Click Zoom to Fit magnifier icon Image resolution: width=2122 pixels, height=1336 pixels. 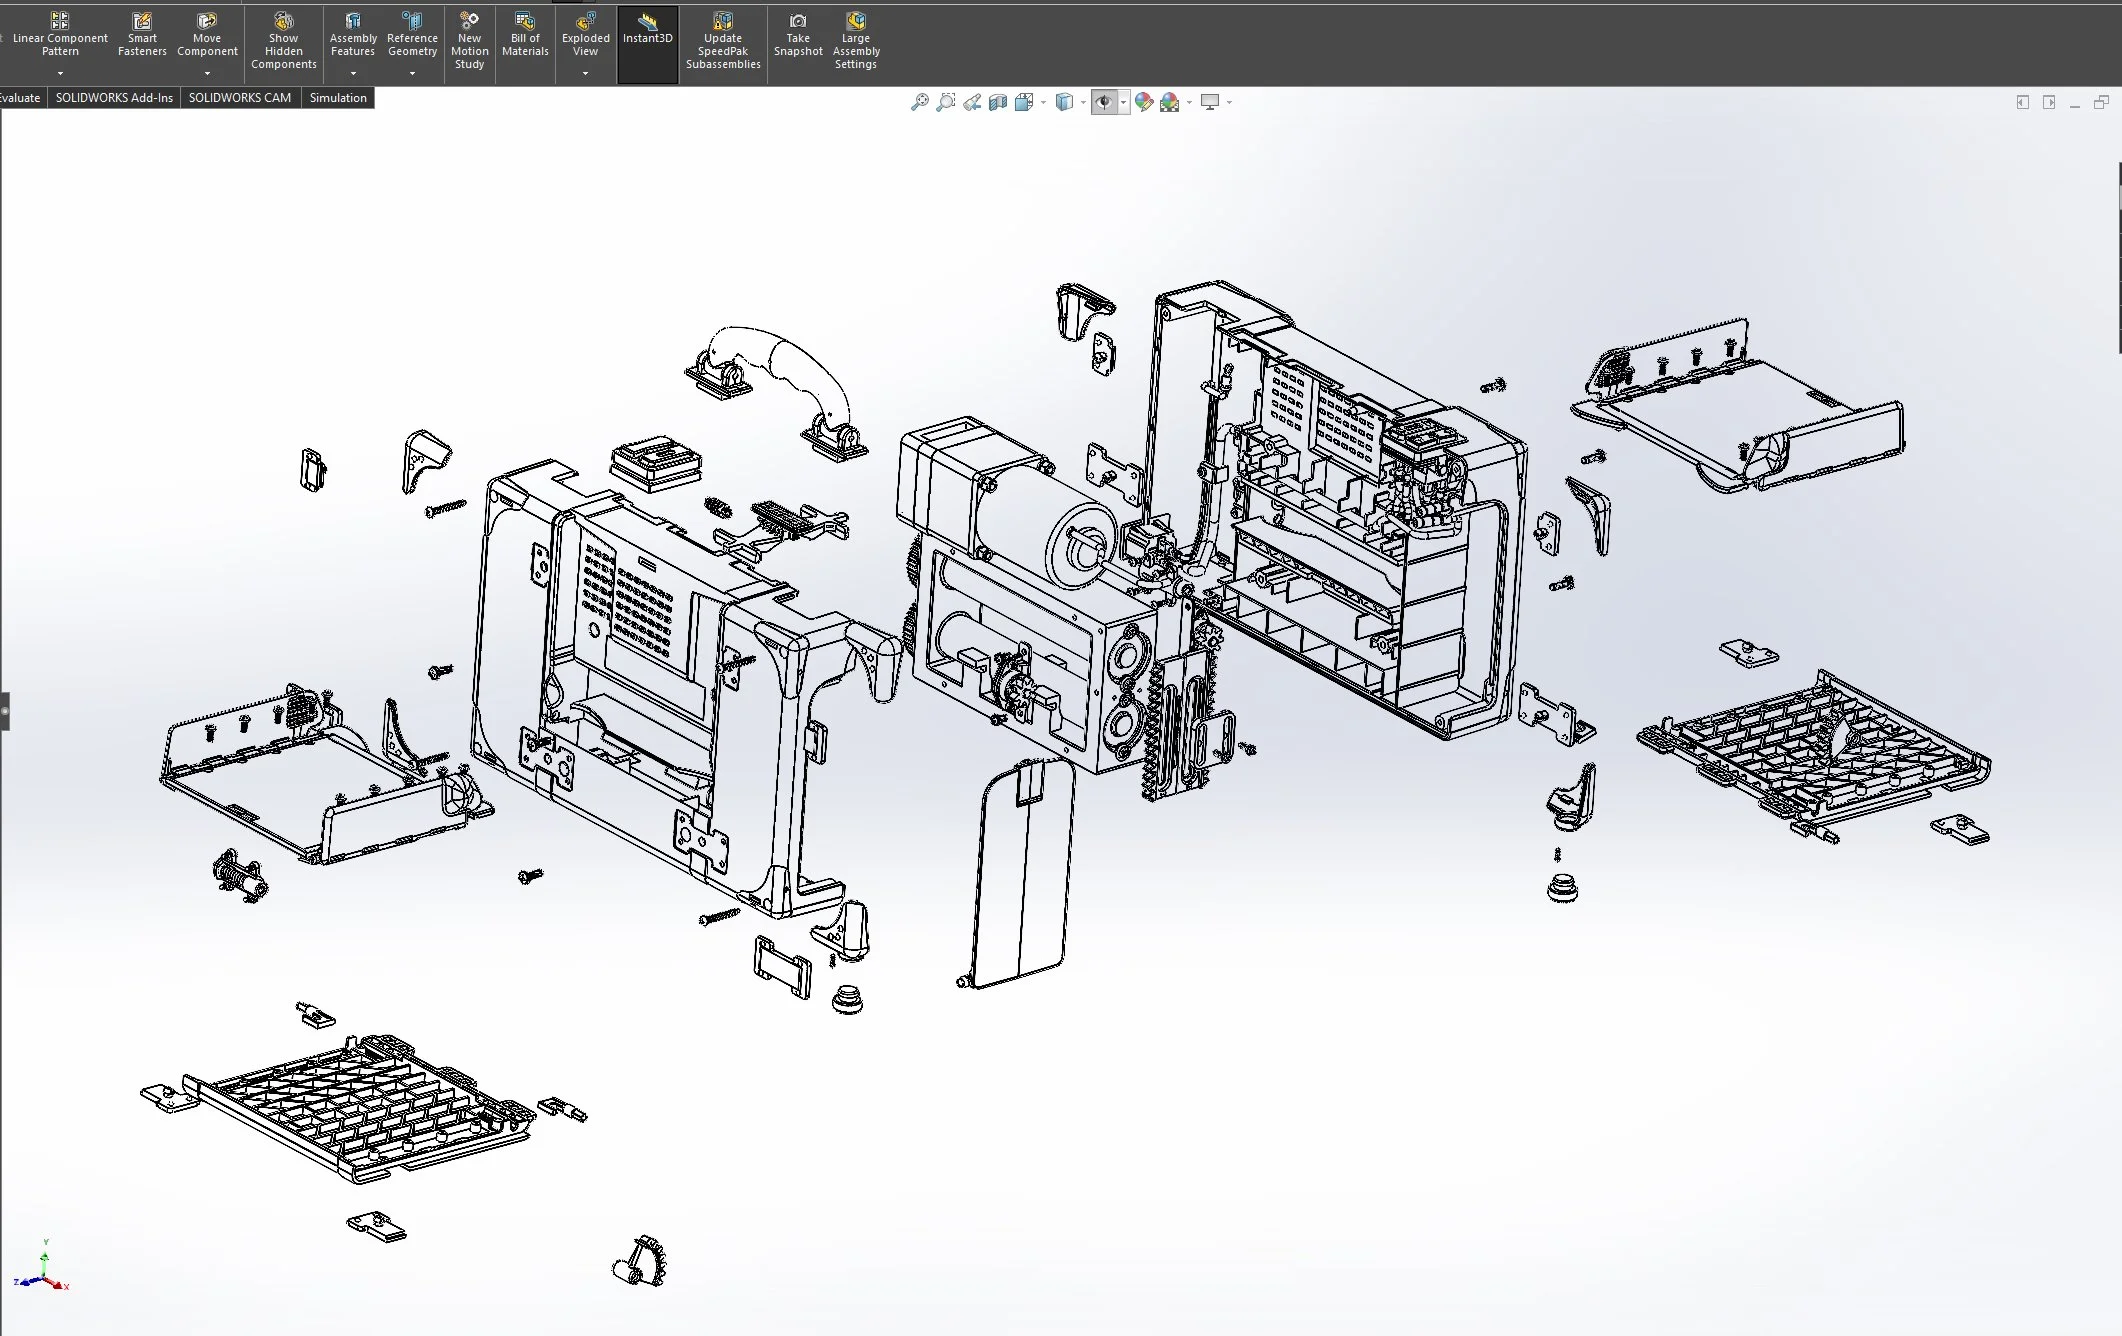point(919,102)
